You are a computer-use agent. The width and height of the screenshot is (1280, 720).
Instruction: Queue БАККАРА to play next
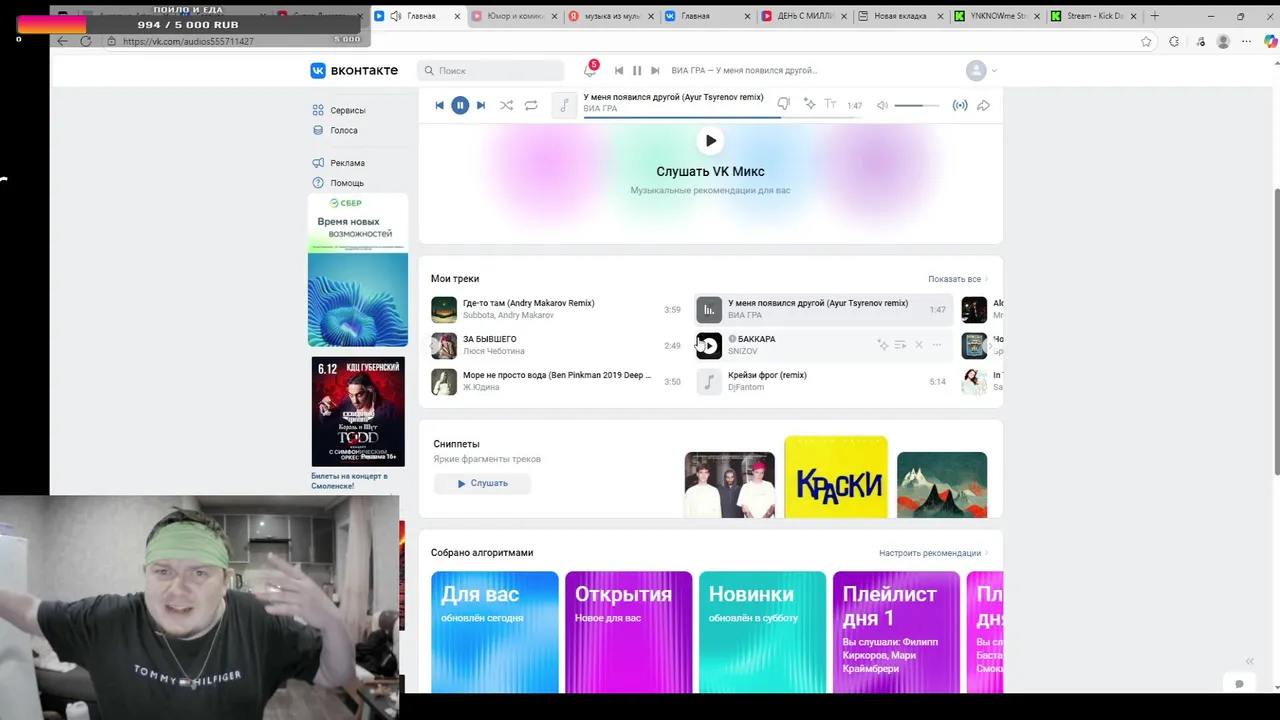click(x=900, y=345)
